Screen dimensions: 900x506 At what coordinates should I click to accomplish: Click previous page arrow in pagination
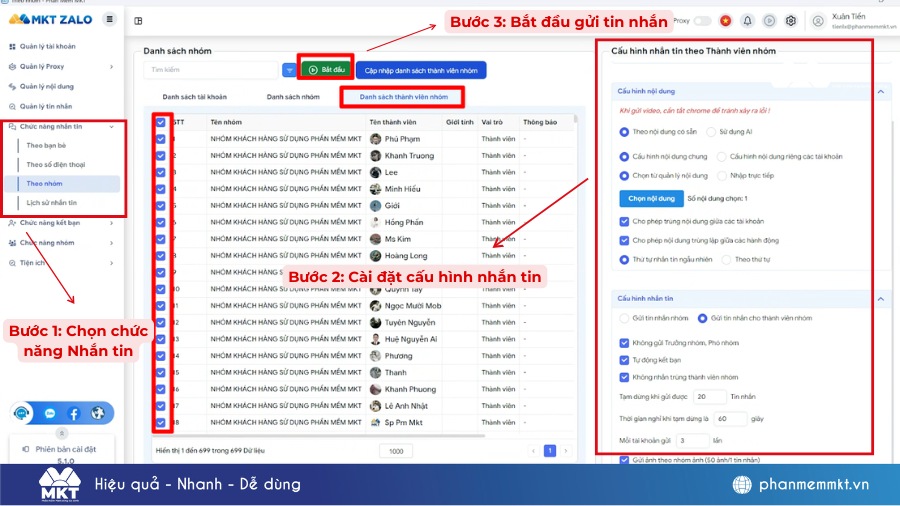click(x=533, y=451)
